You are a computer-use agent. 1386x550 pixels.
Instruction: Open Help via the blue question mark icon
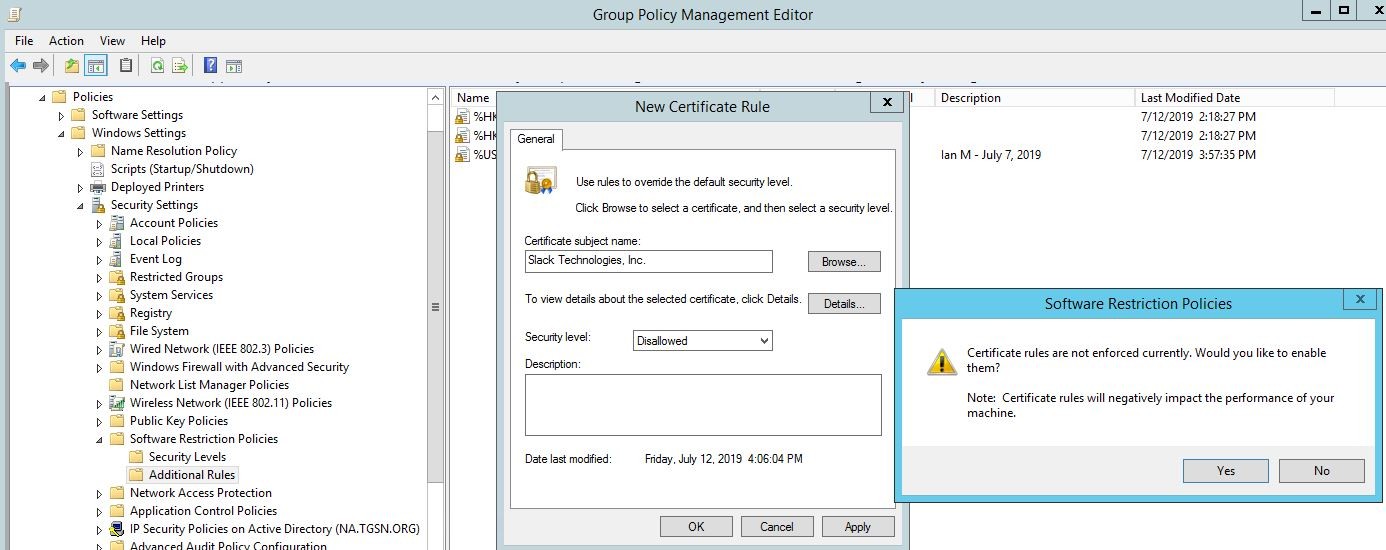pos(210,66)
